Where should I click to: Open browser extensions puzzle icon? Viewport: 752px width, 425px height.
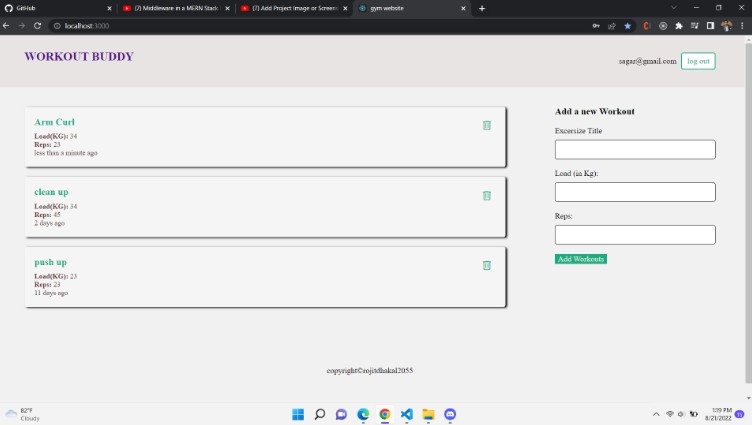coord(679,26)
